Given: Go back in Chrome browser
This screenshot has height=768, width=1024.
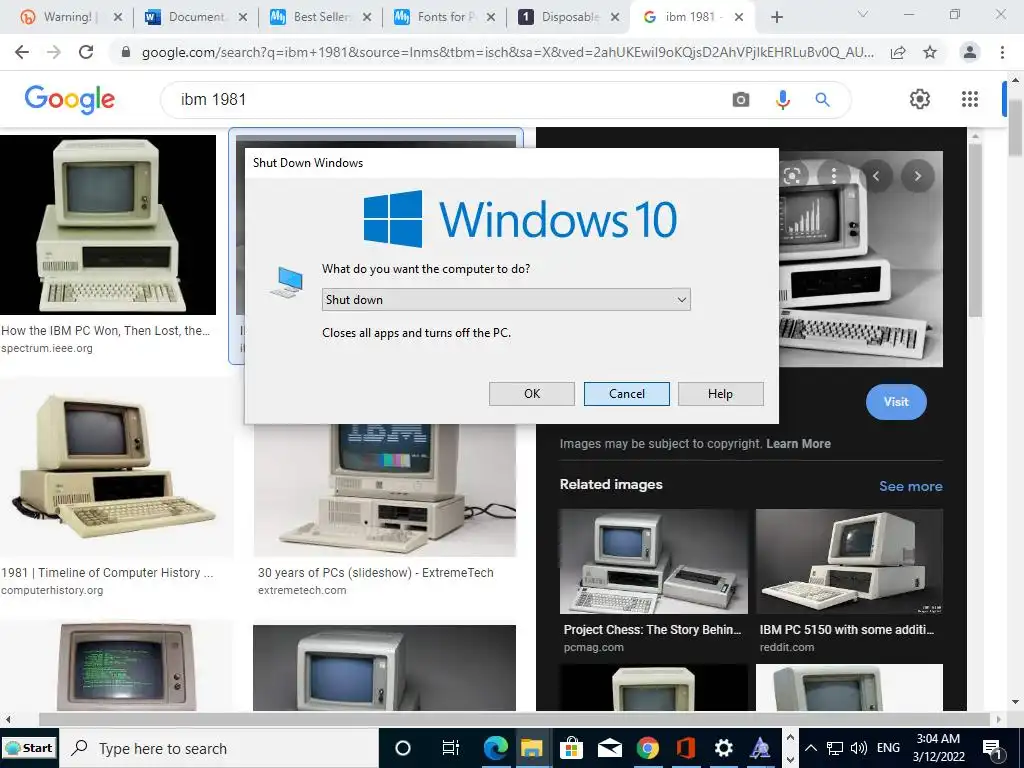Looking at the screenshot, I should pos(22,52).
